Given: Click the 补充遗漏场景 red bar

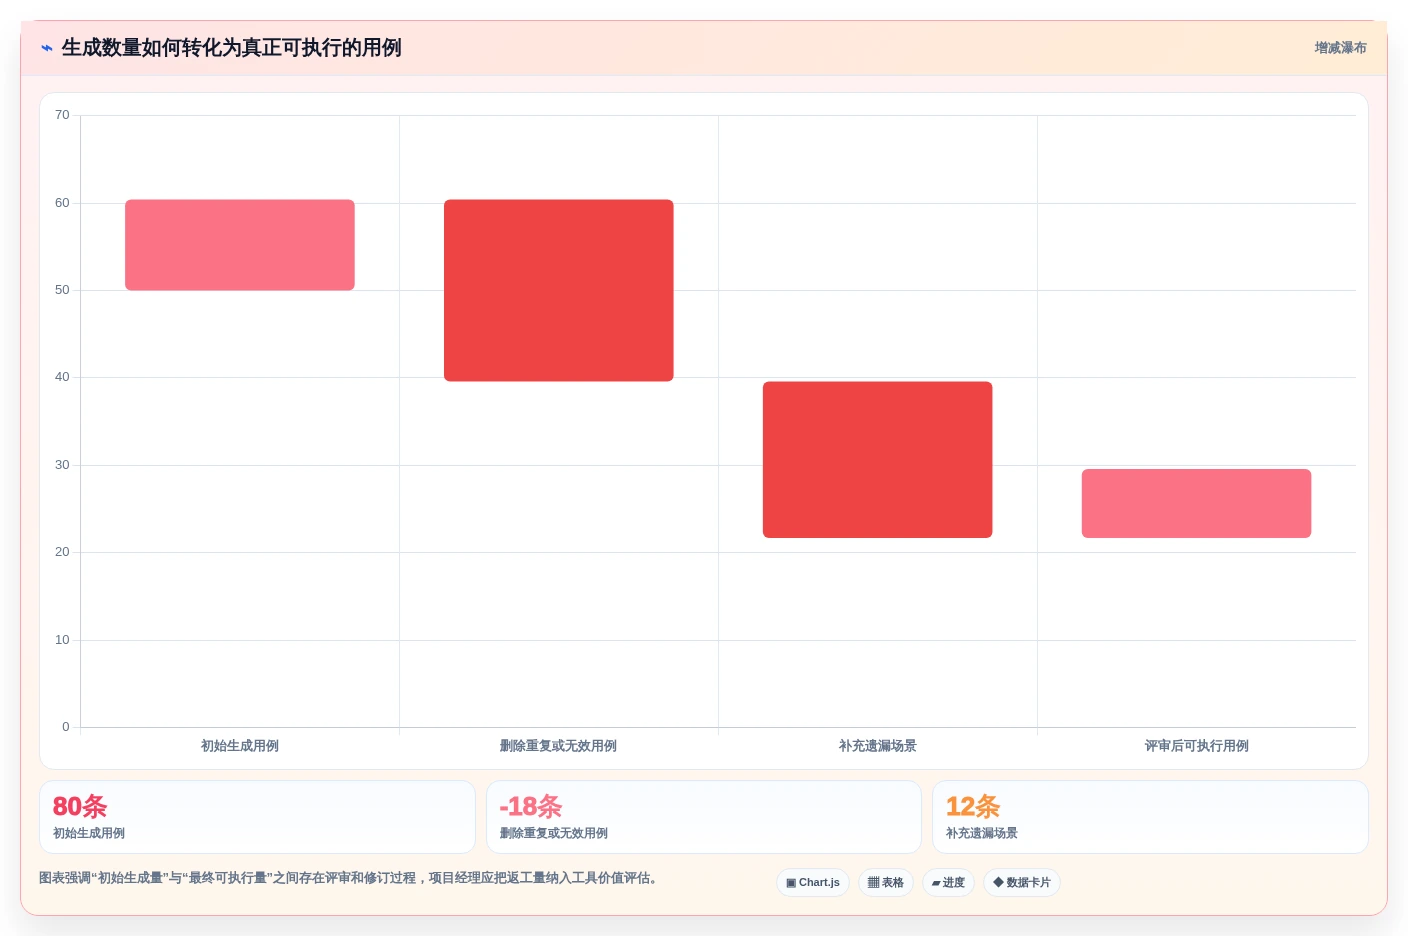Looking at the screenshot, I should tap(878, 460).
